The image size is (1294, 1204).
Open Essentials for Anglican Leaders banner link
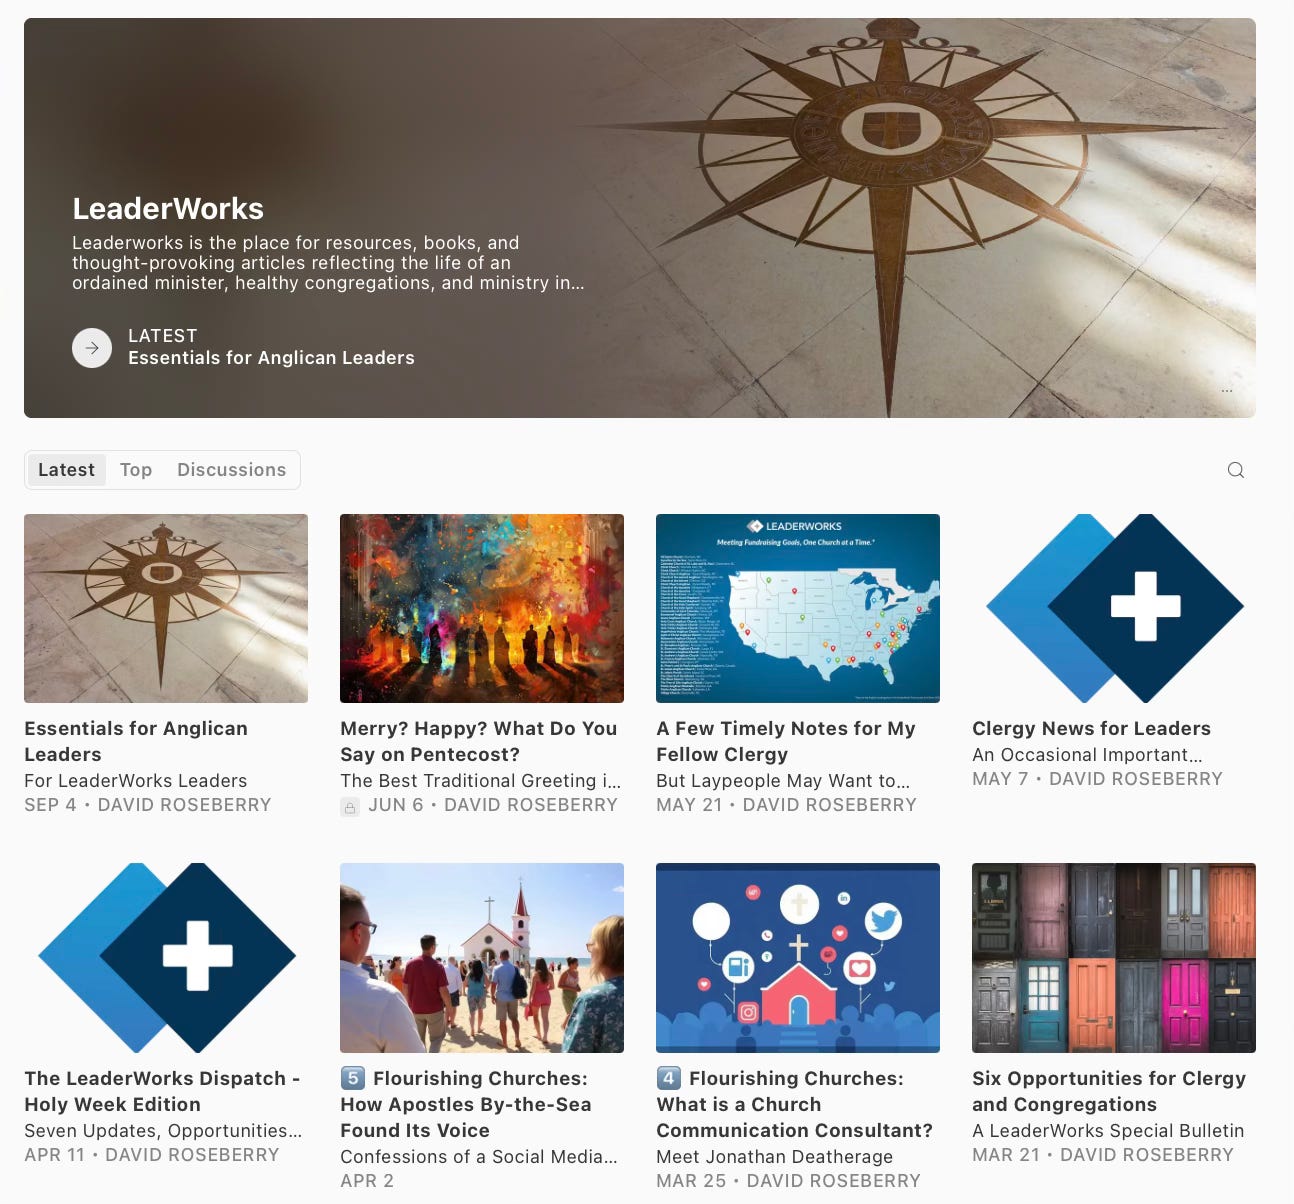(271, 358)
